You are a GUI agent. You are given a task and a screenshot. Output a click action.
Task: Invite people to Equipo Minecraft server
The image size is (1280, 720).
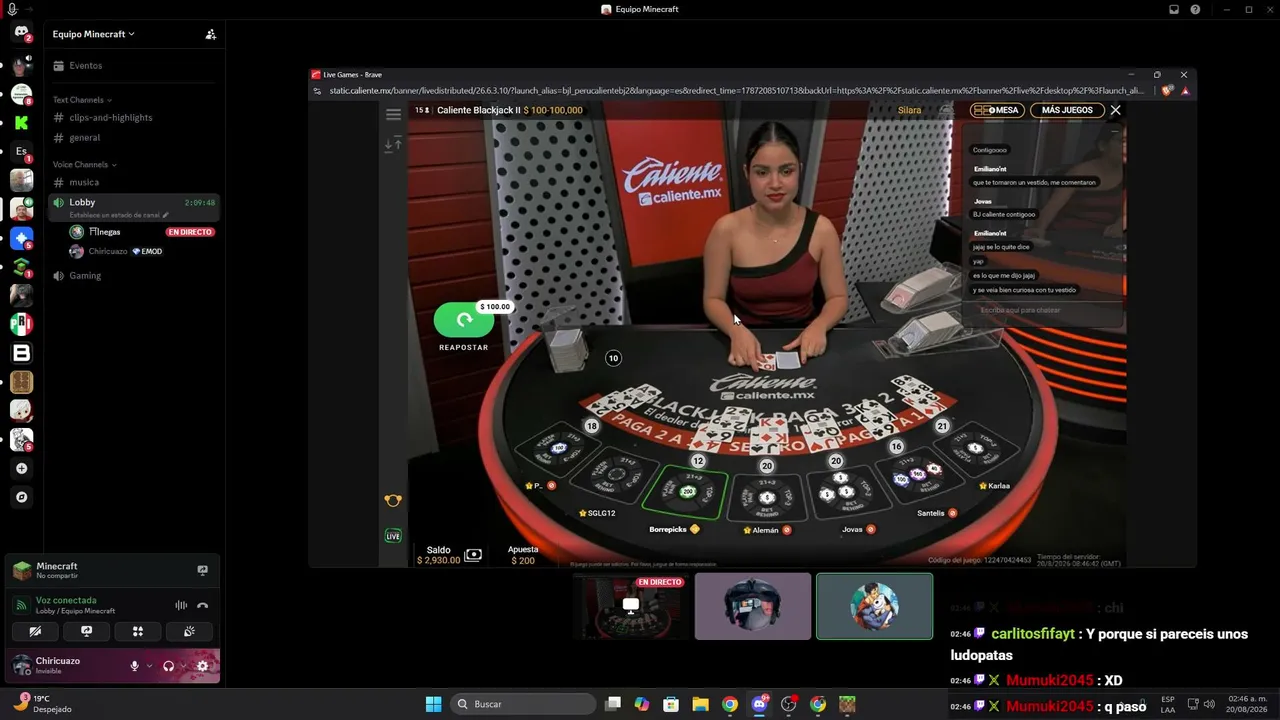point(210,34)
